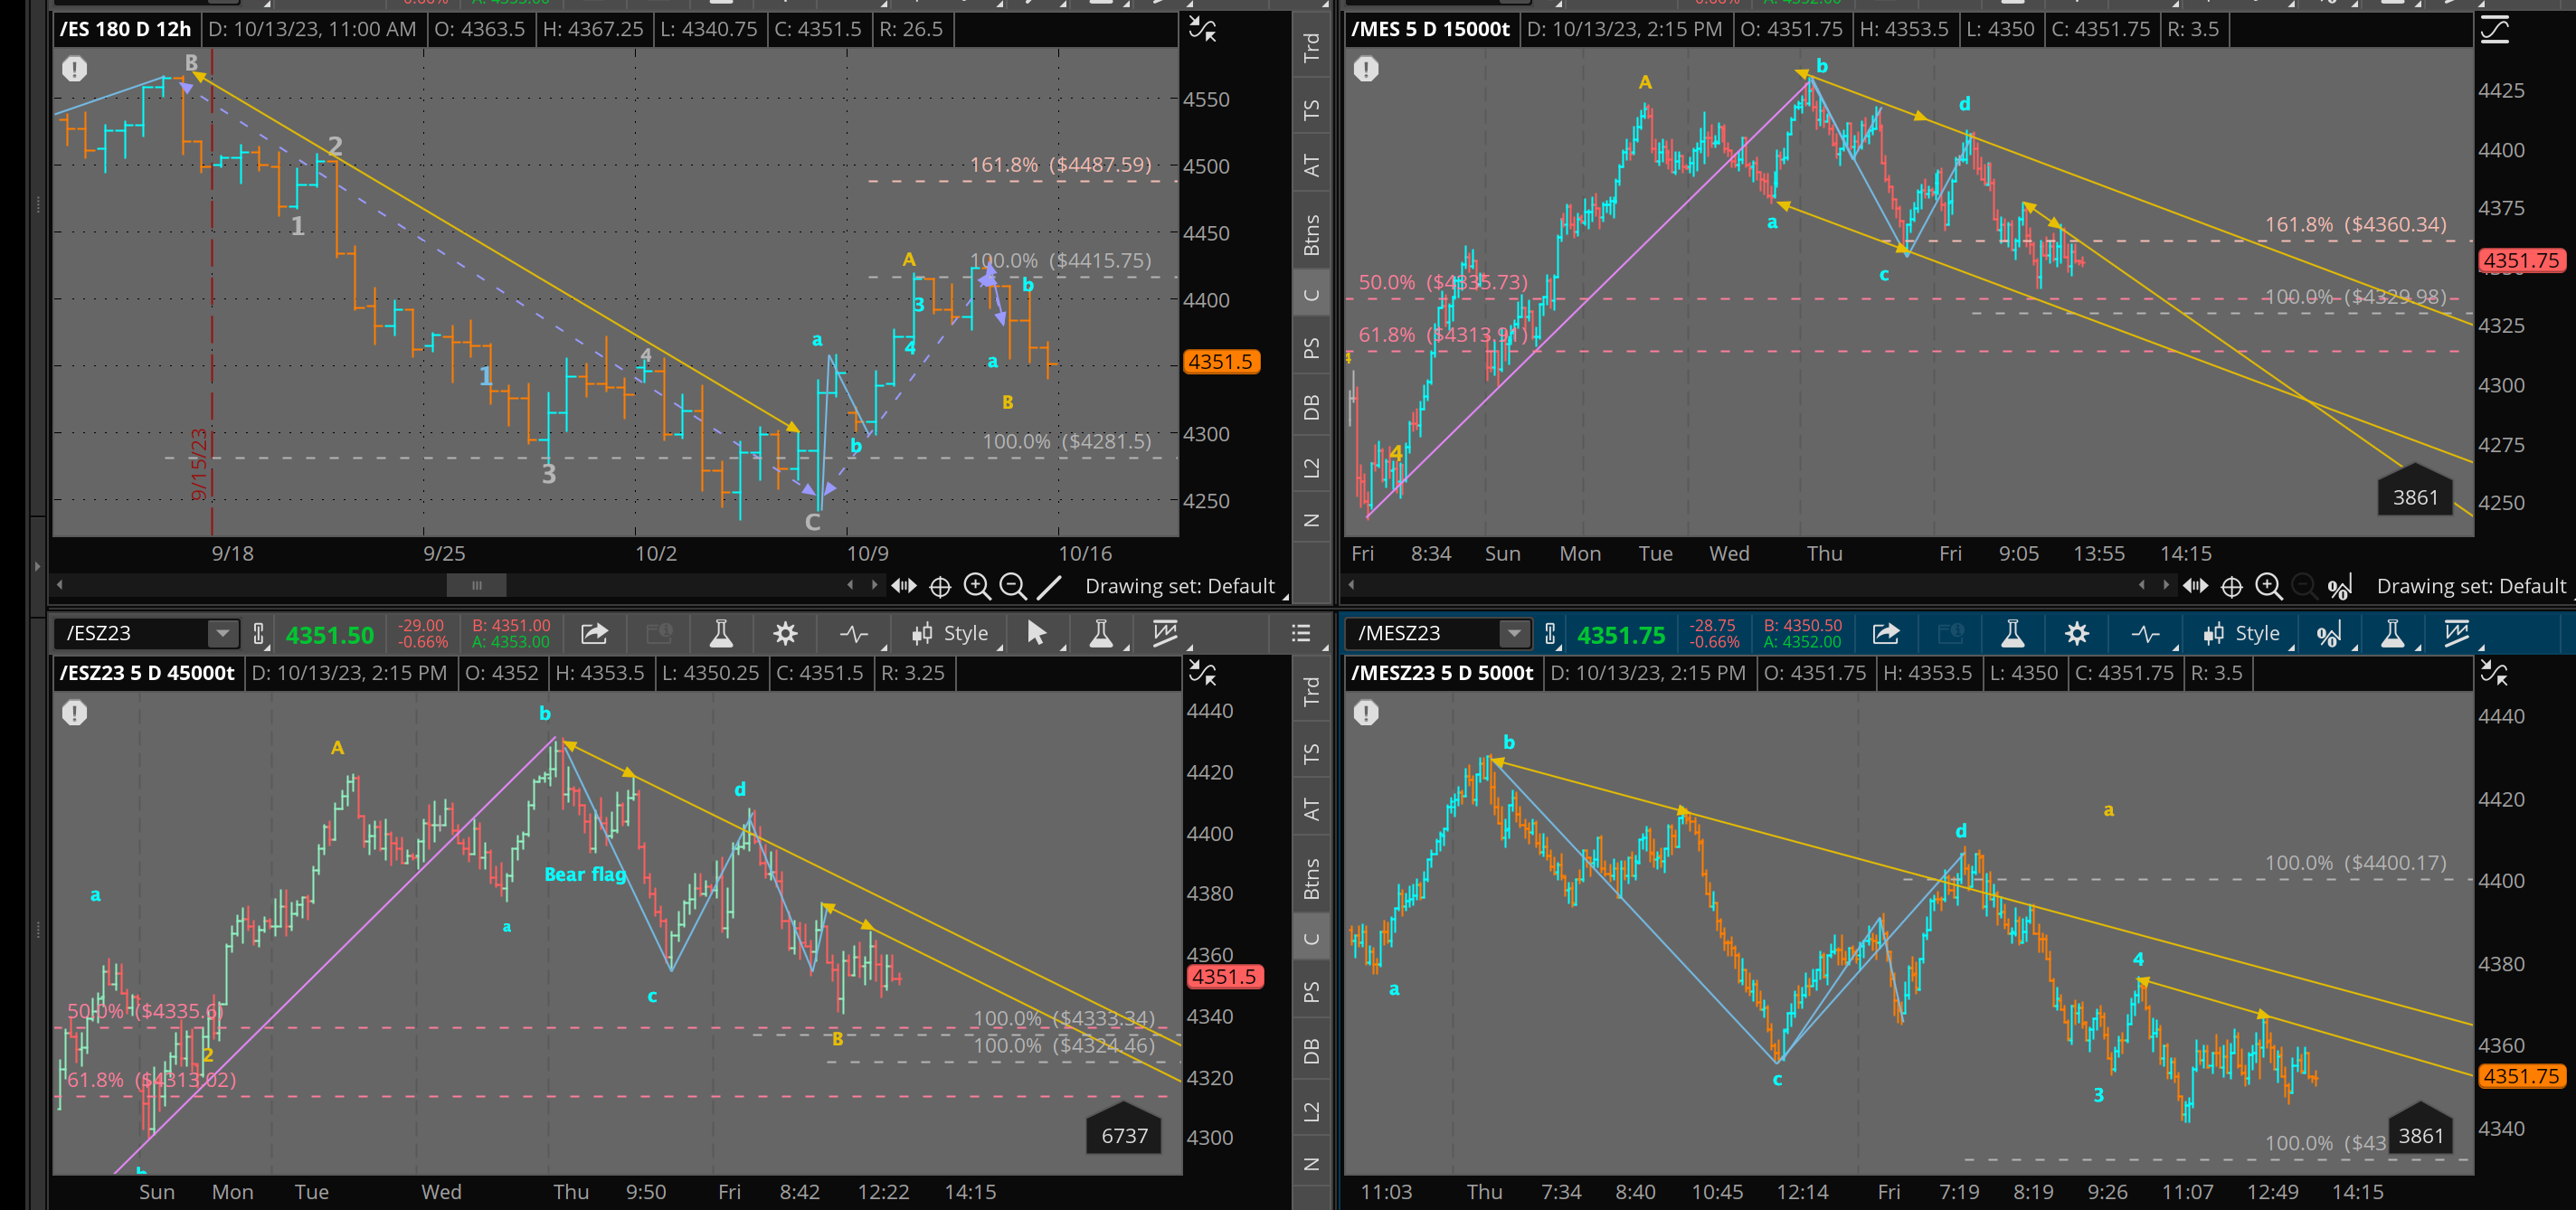Open Trd tab beside /ES chart

click(1311, 47)
